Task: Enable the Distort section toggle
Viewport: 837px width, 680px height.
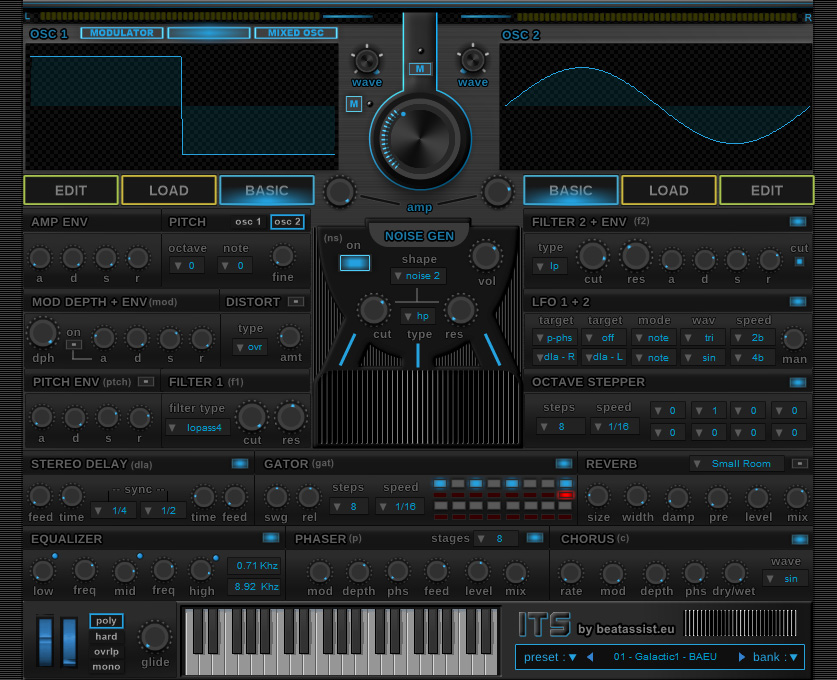Action: (x=296, y=302)
